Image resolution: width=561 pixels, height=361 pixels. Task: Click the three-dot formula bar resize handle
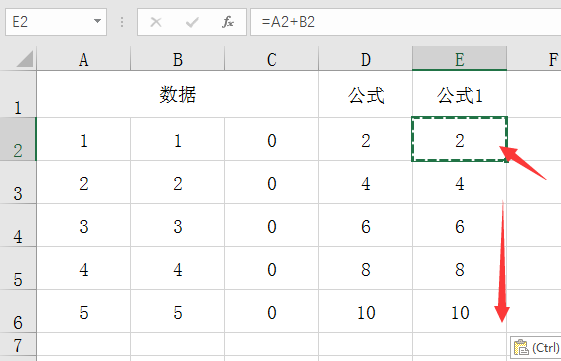(122, 22)
